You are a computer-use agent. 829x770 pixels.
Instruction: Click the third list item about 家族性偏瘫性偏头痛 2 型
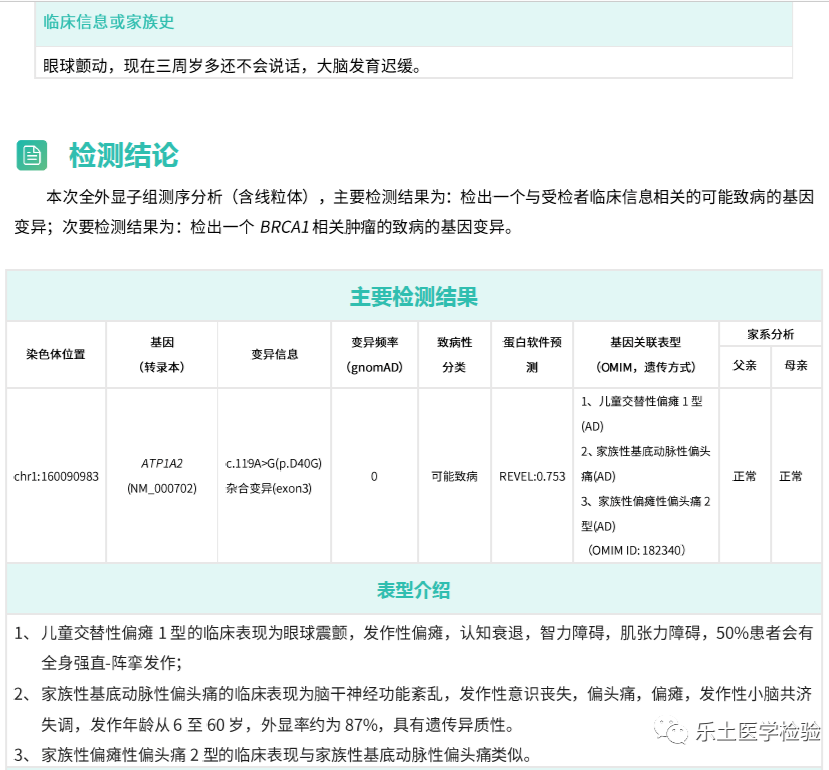point(273,755)
